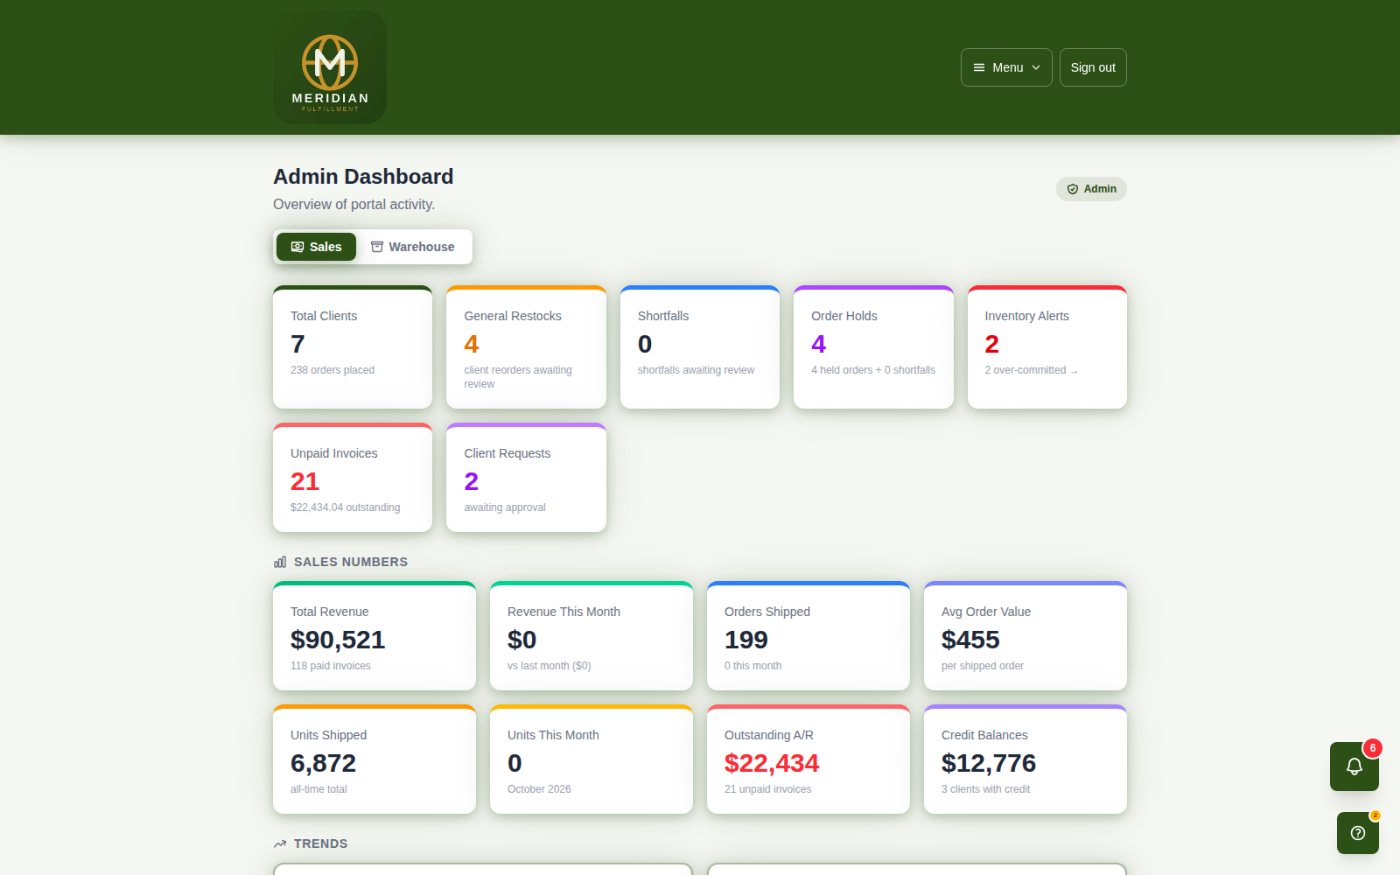Click the shield icon in Admin badge

click(x=1072, y=189)
